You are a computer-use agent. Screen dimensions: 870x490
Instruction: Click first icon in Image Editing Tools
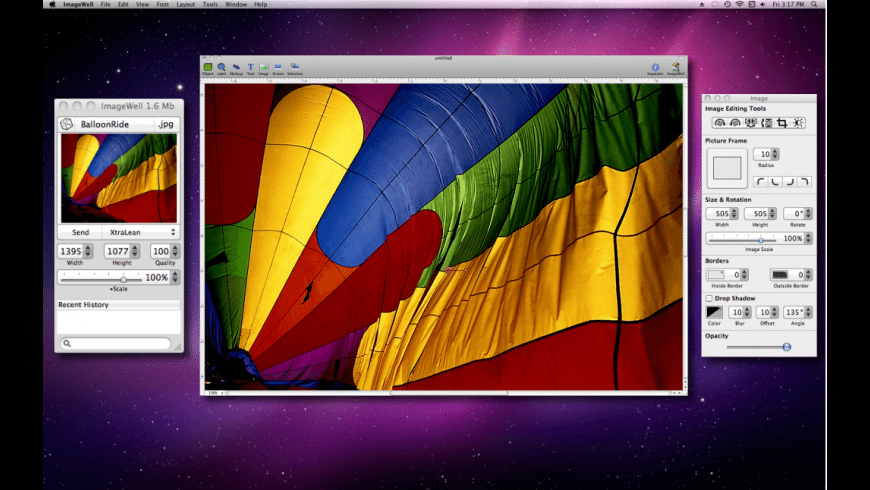720,123
